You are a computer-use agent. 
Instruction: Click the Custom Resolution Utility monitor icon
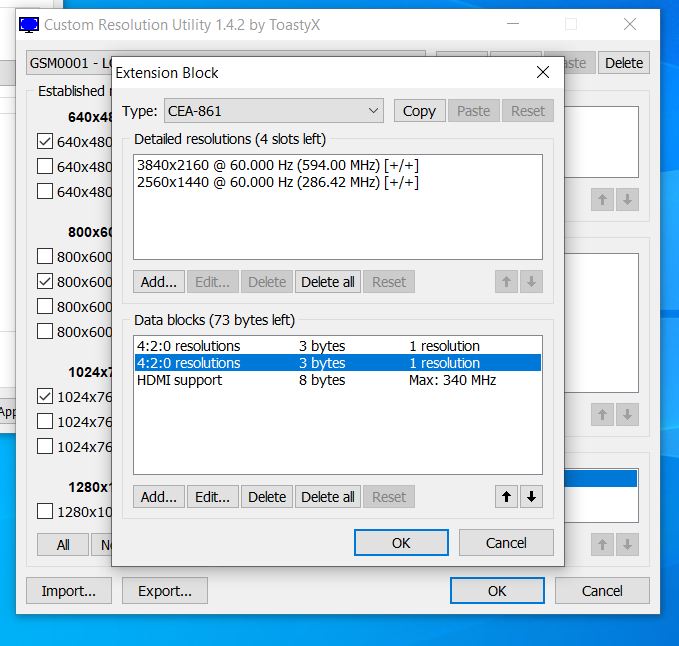pyautogui.click(x=29, y=24)
